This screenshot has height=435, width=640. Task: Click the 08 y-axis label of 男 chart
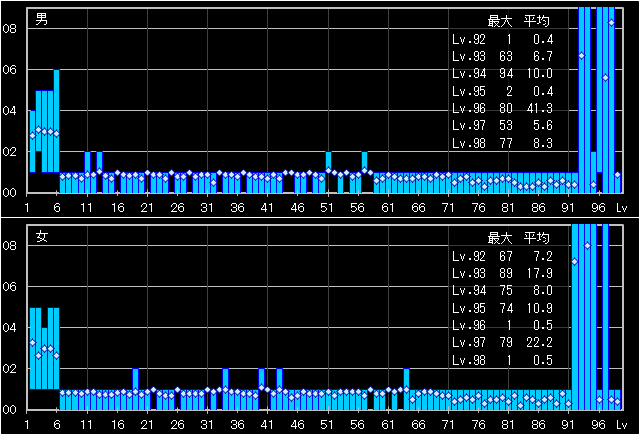coord(9,29)
